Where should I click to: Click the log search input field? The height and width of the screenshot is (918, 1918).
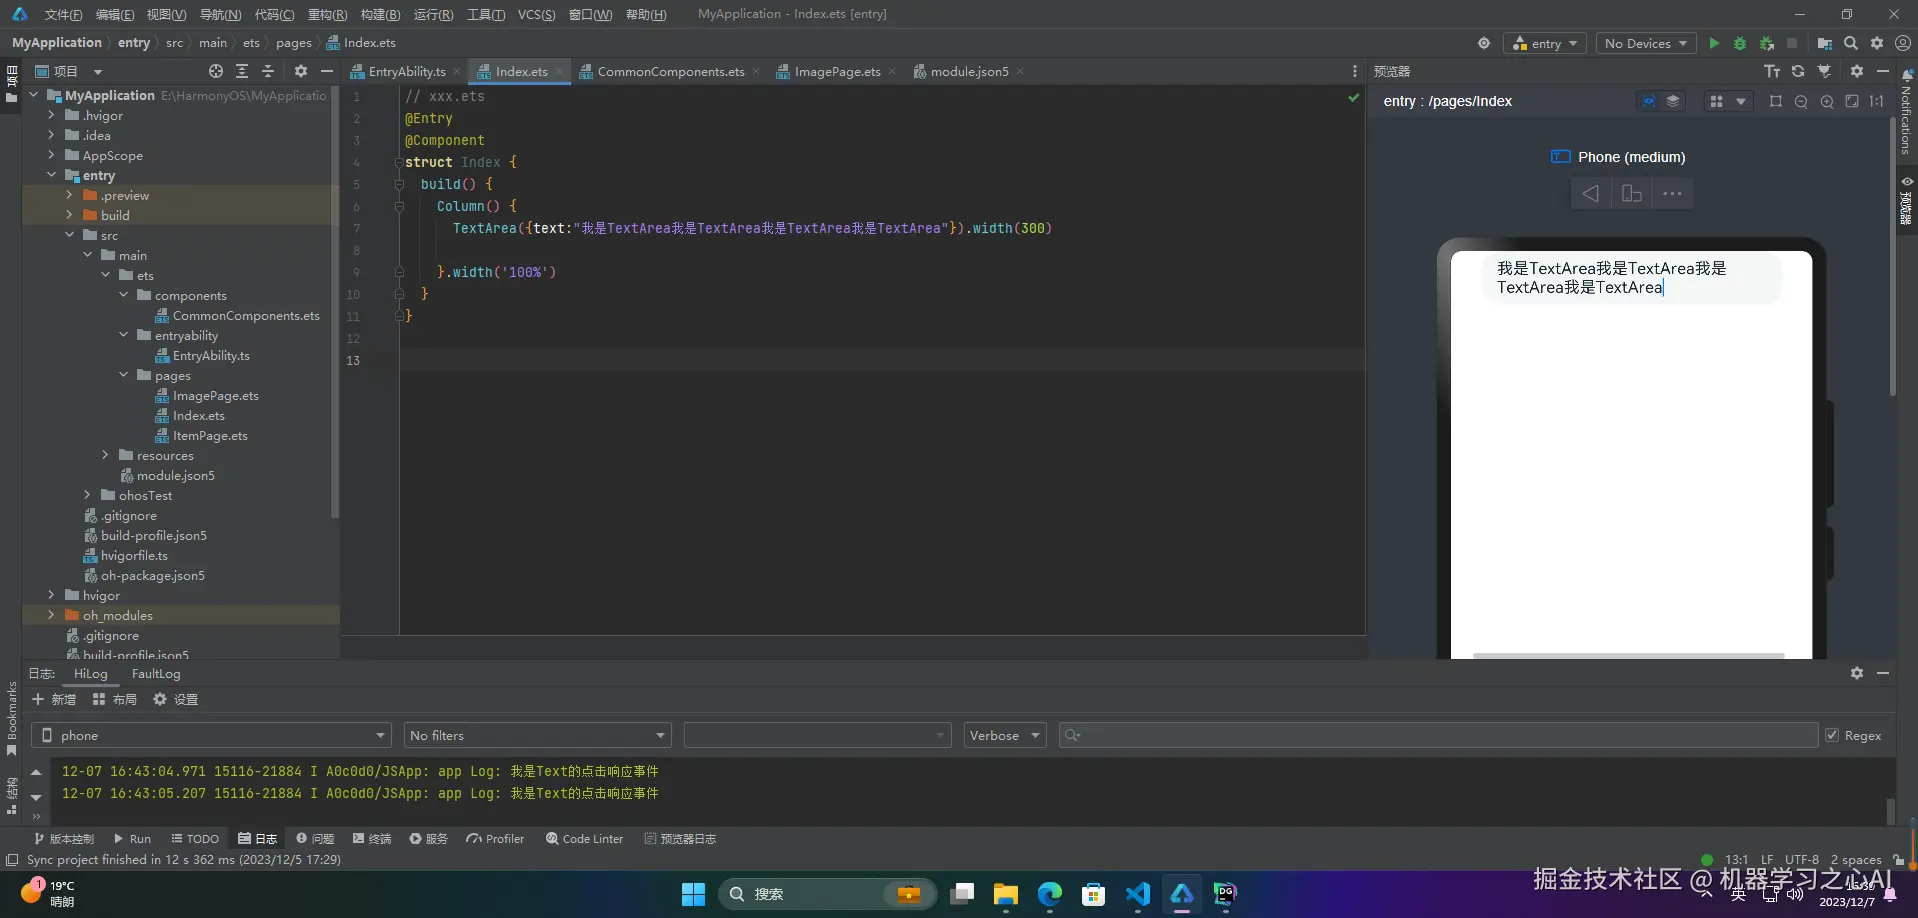[1440, 735]
